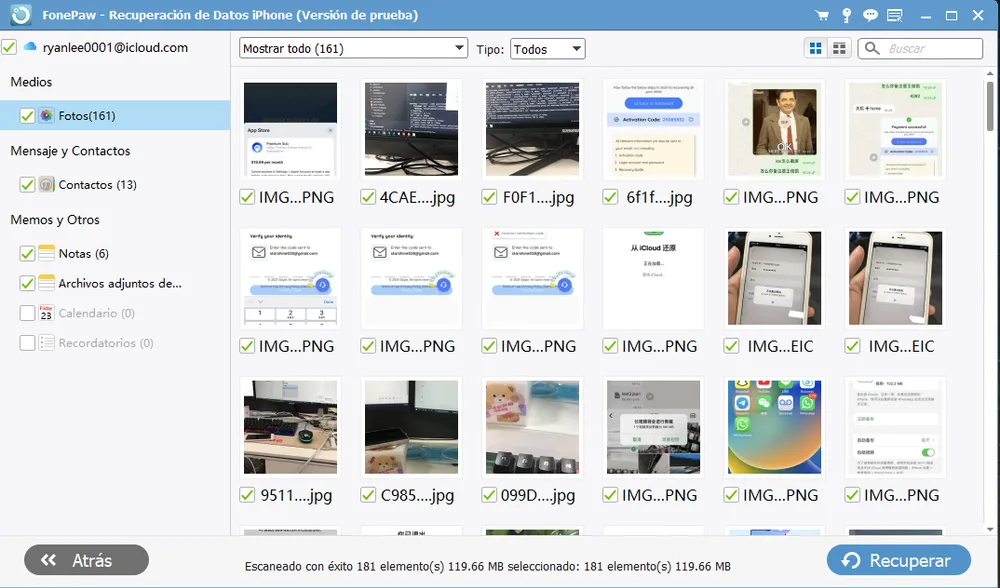The width and height of the screenshot is (1000, 588).
Task: Open the Mostrar todo (161) dropdown
Action: [353, 48]
